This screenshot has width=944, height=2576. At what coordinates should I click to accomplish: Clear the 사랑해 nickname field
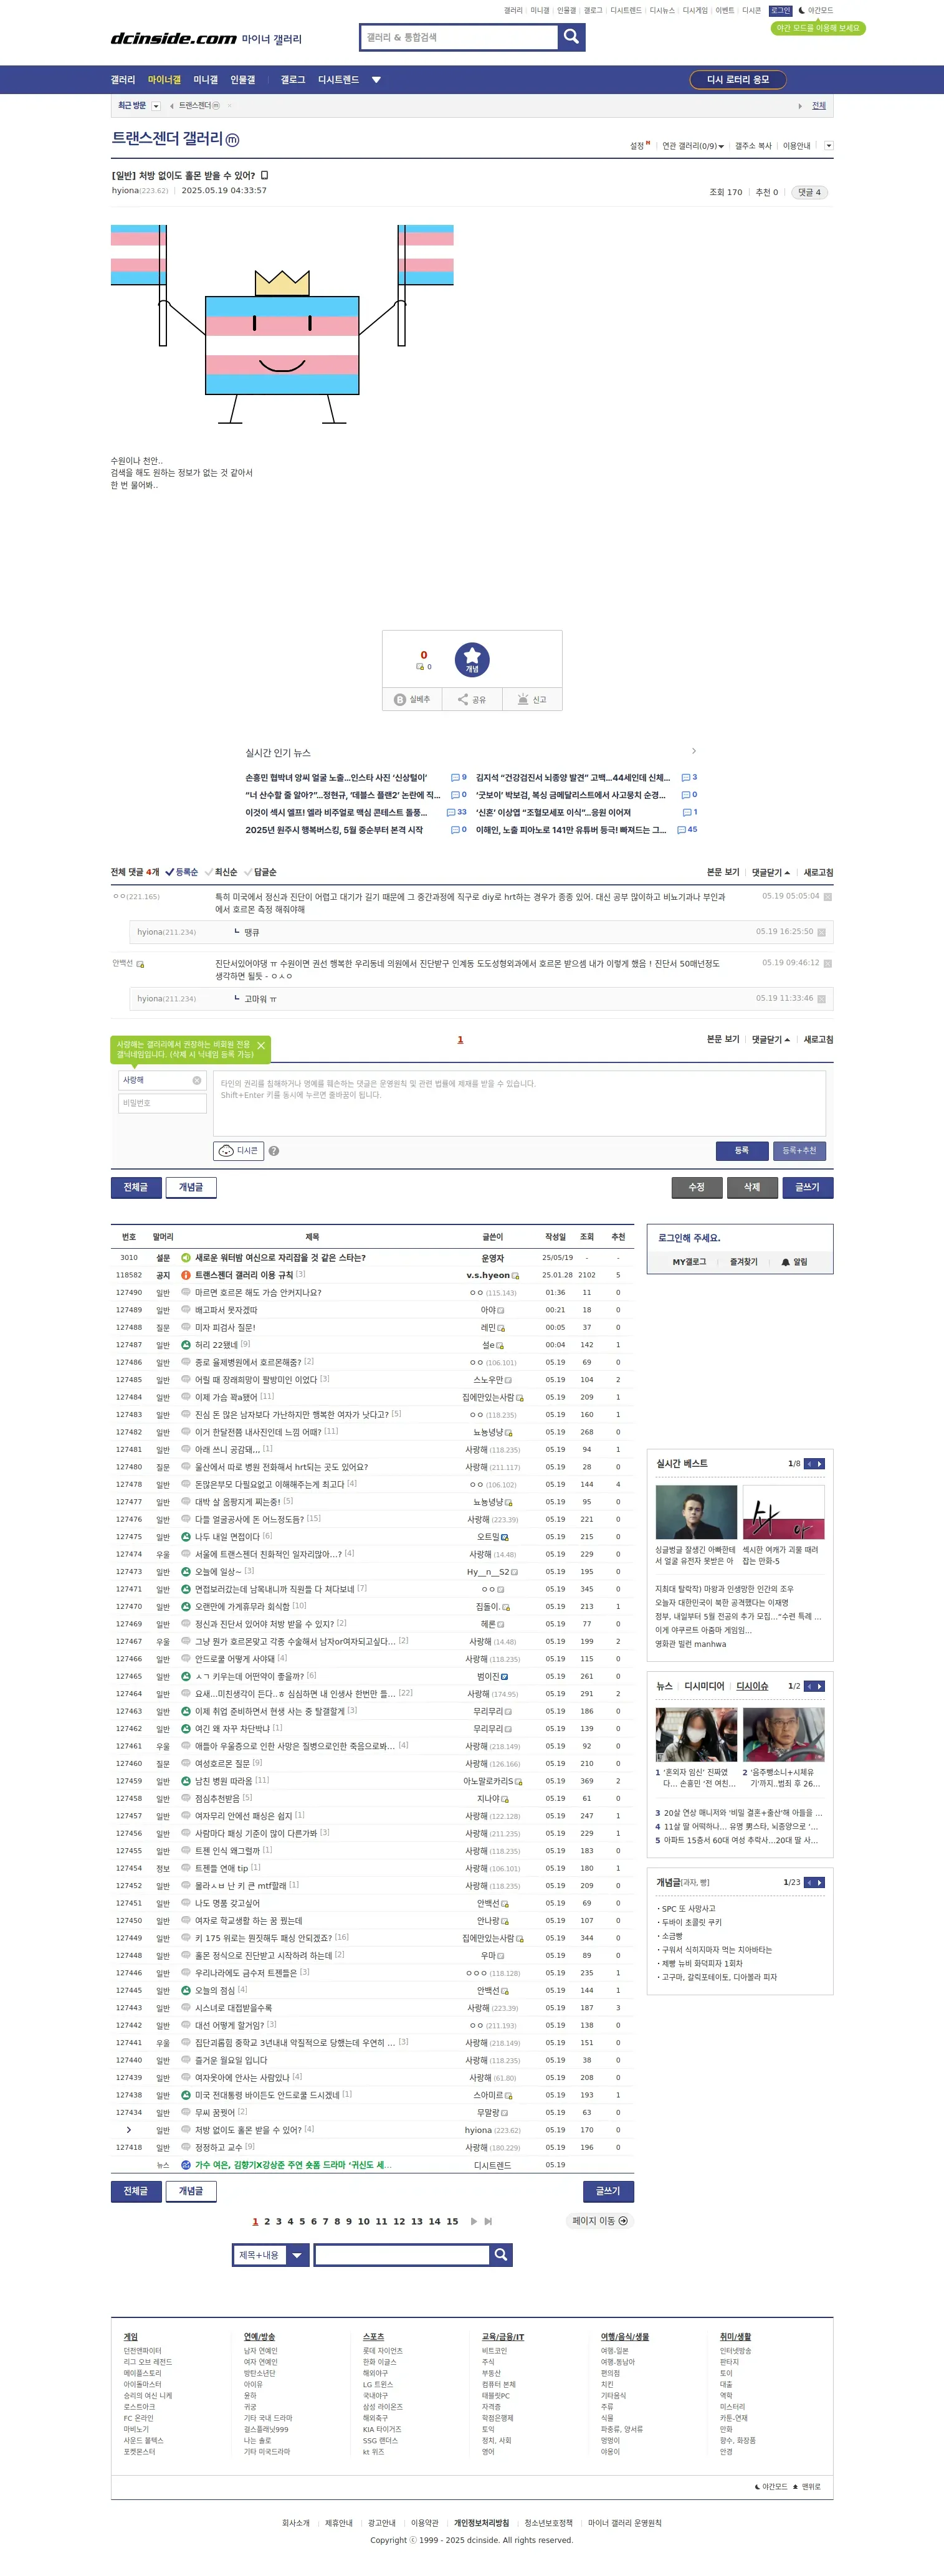(x=197, y=1080)
